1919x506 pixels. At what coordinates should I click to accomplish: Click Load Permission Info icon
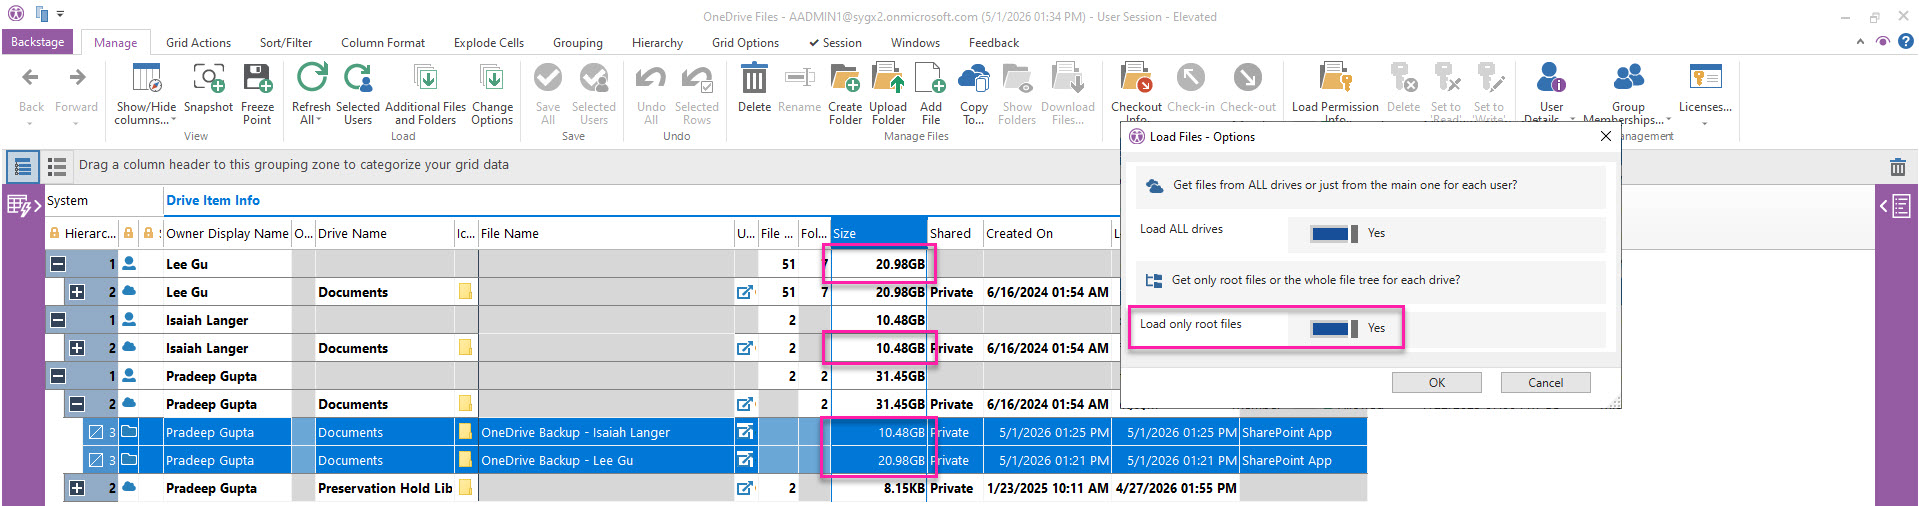click(x=1335, y=78)
